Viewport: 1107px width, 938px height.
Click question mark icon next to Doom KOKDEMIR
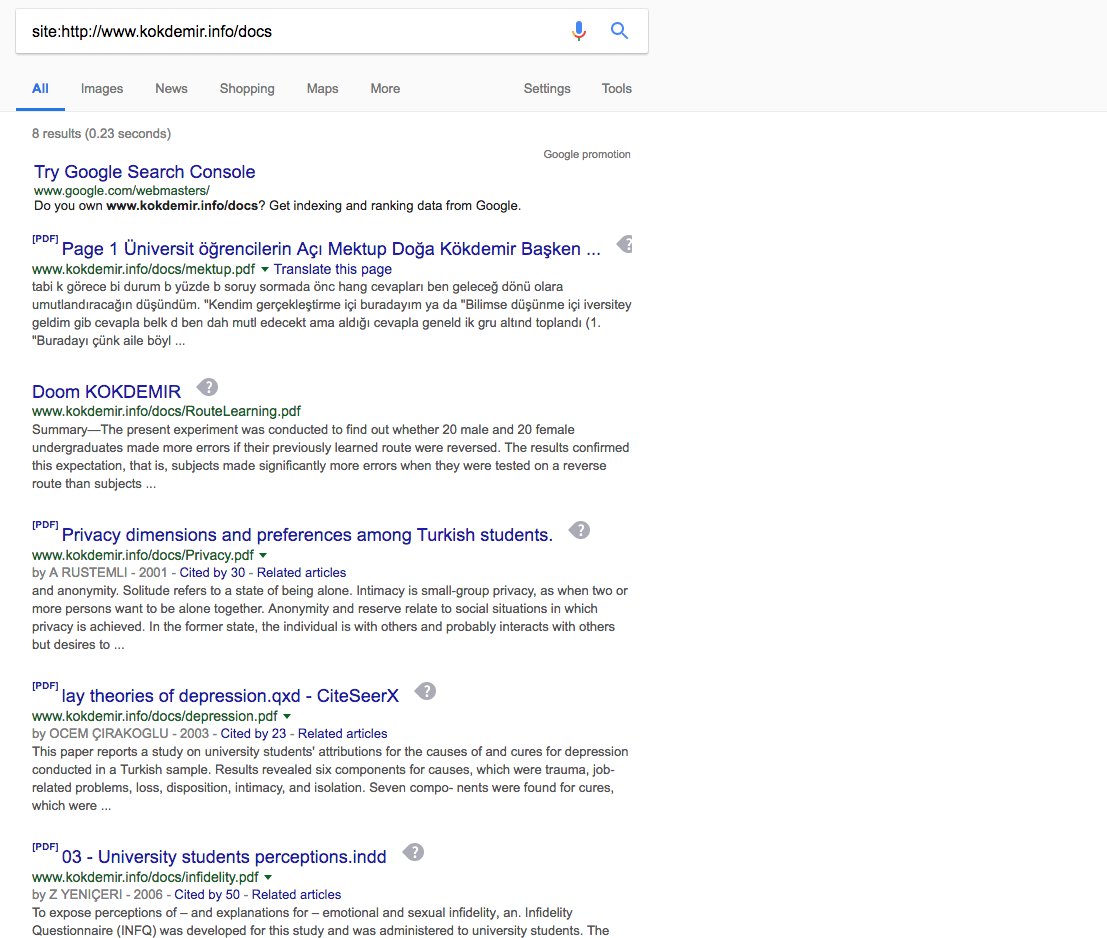coord(208,387)
